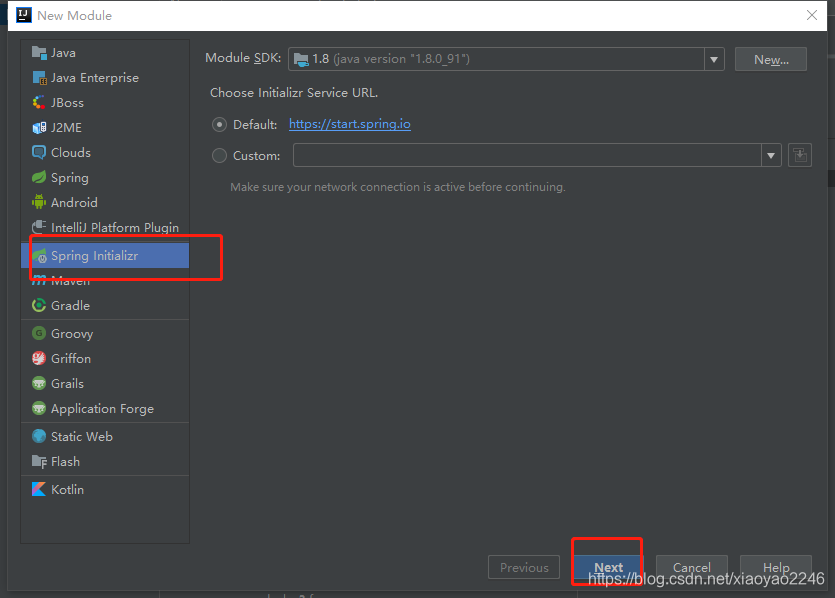This screenshot has width=835, height=598.
Task: Click the J2ME icon
Action: pyautogui.click(x=39, y=128)
